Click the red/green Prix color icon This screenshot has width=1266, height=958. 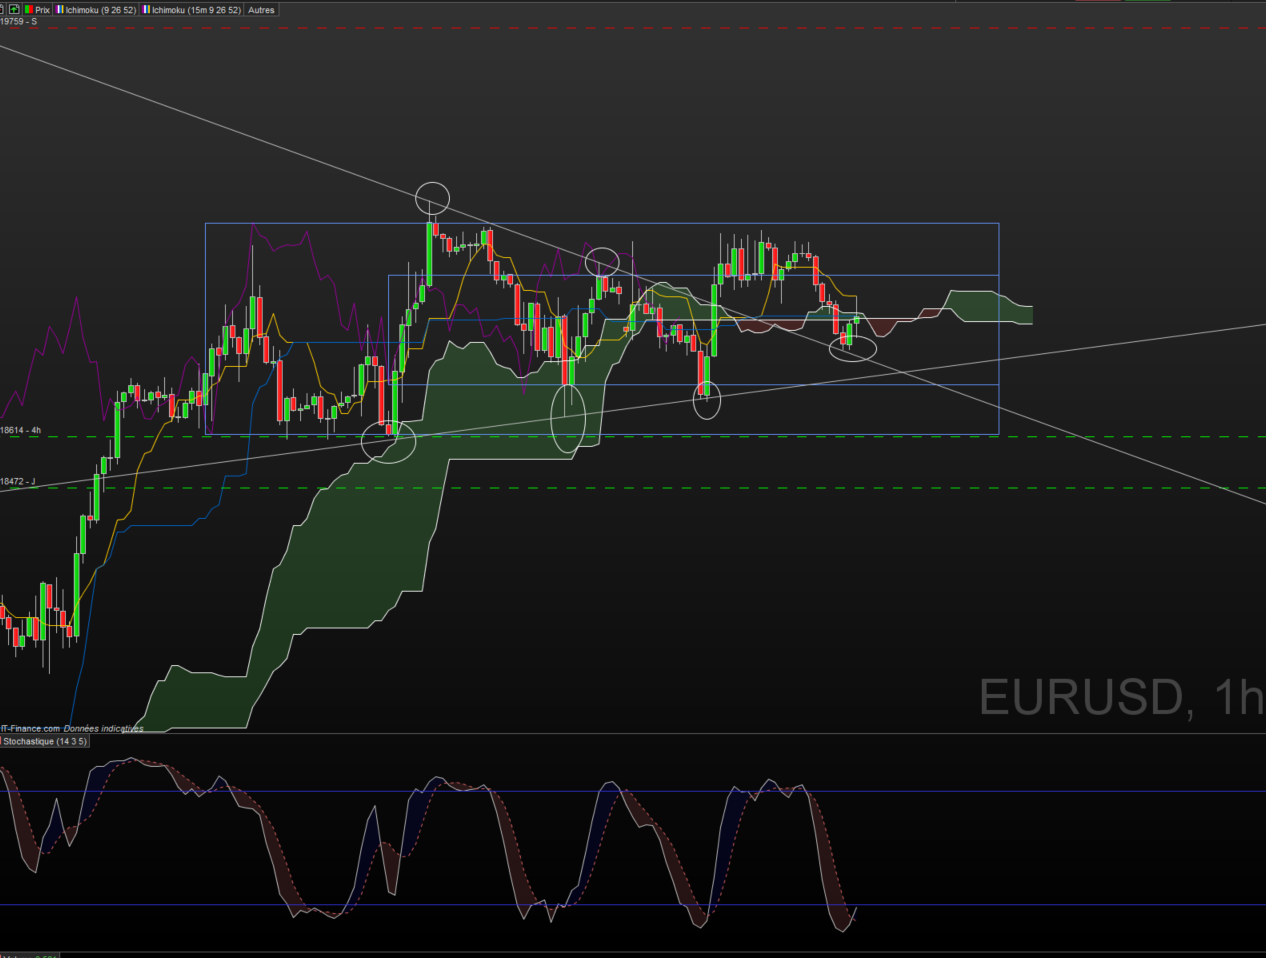point(29,10)
